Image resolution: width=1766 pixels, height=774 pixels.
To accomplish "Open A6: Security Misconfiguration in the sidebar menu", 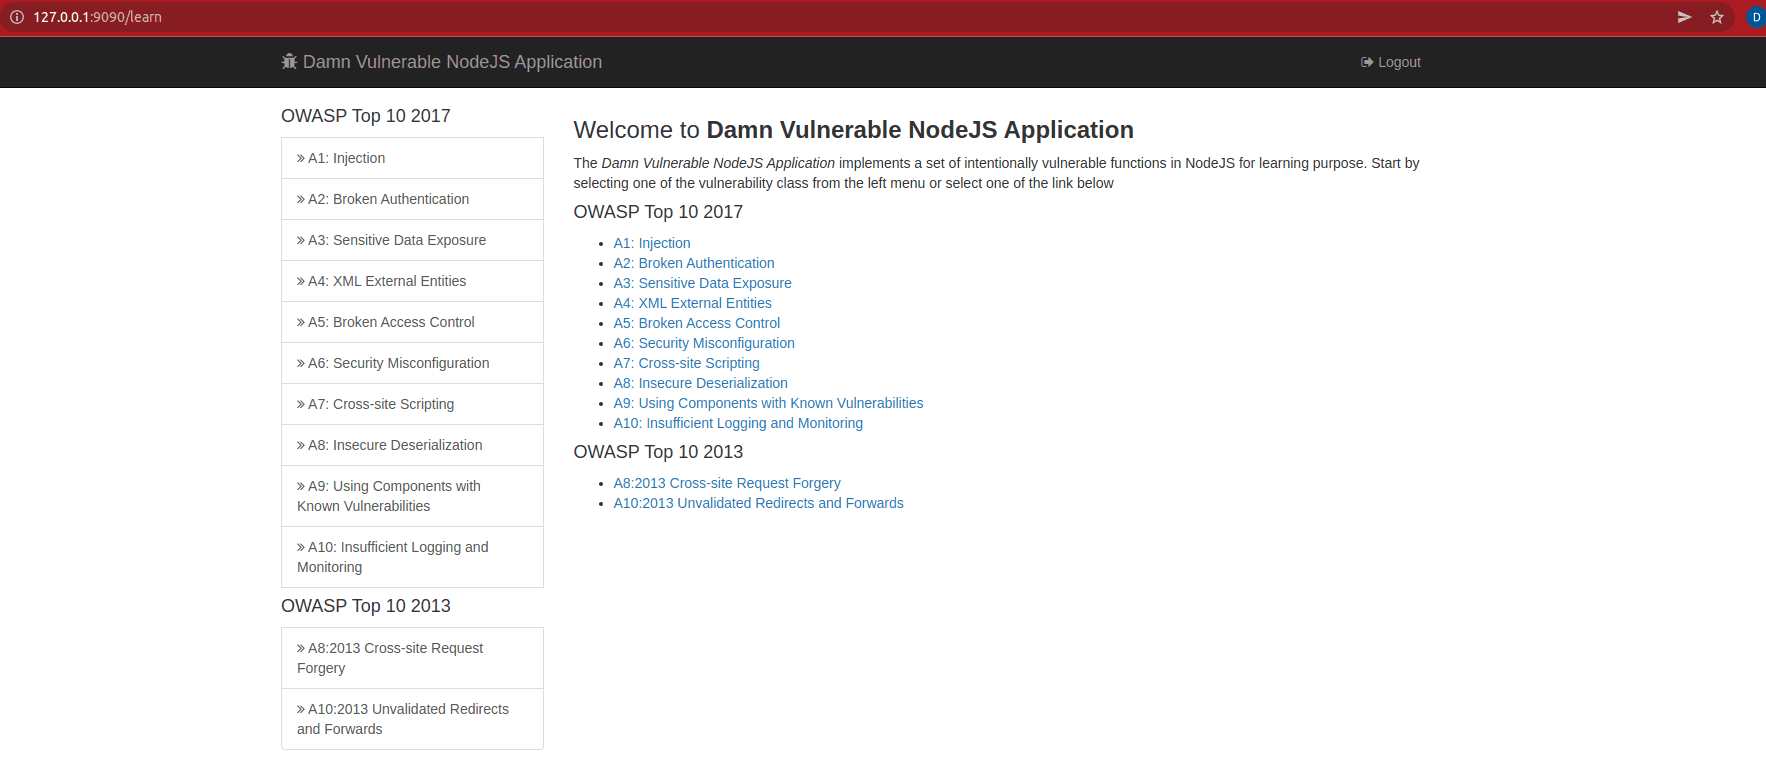I will 412,363.
